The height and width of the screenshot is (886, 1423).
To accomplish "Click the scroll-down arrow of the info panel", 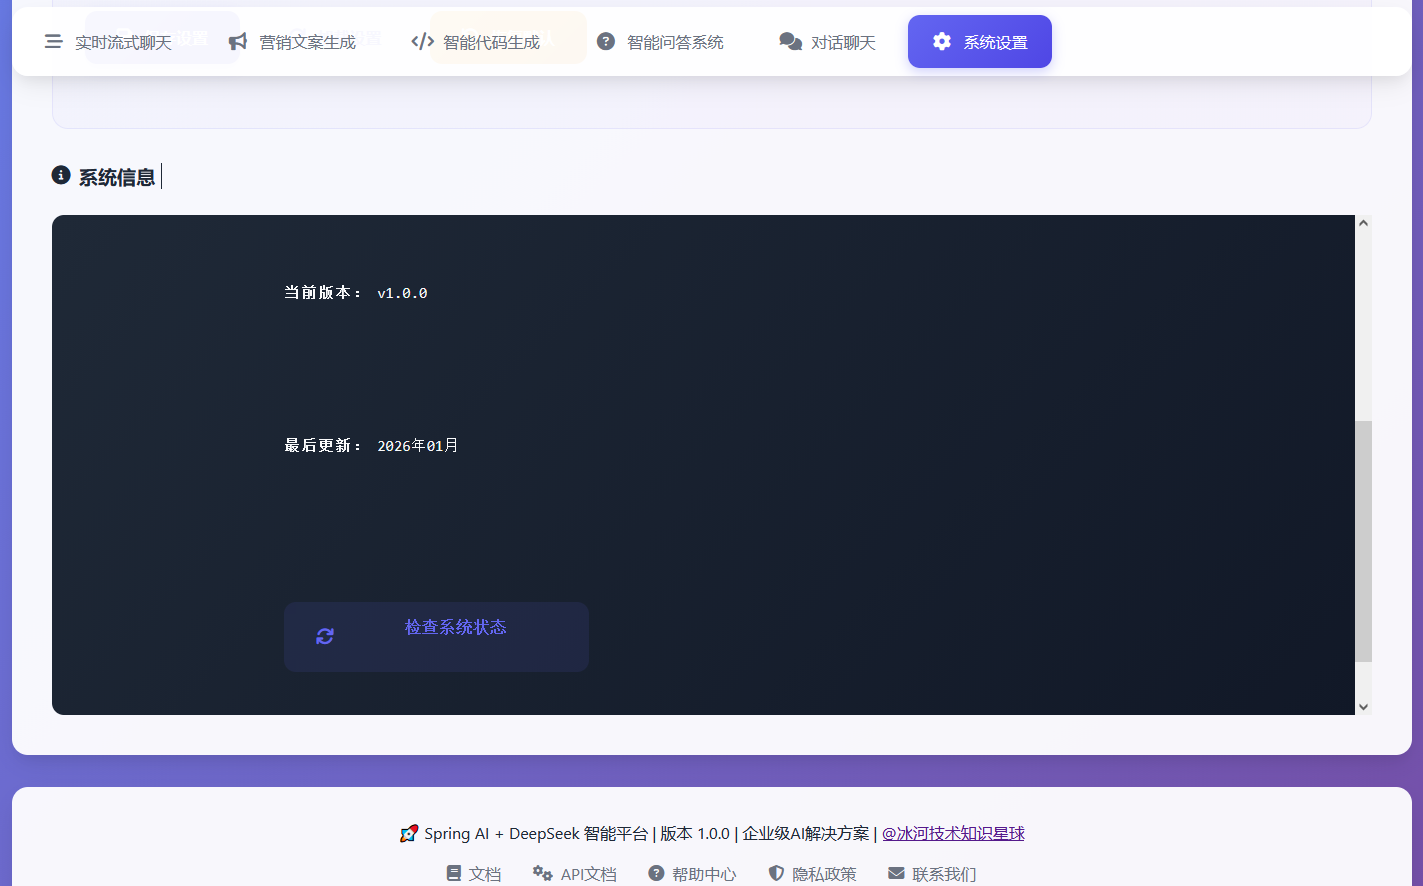I will pyautogui.click(x=1363, y=706).
